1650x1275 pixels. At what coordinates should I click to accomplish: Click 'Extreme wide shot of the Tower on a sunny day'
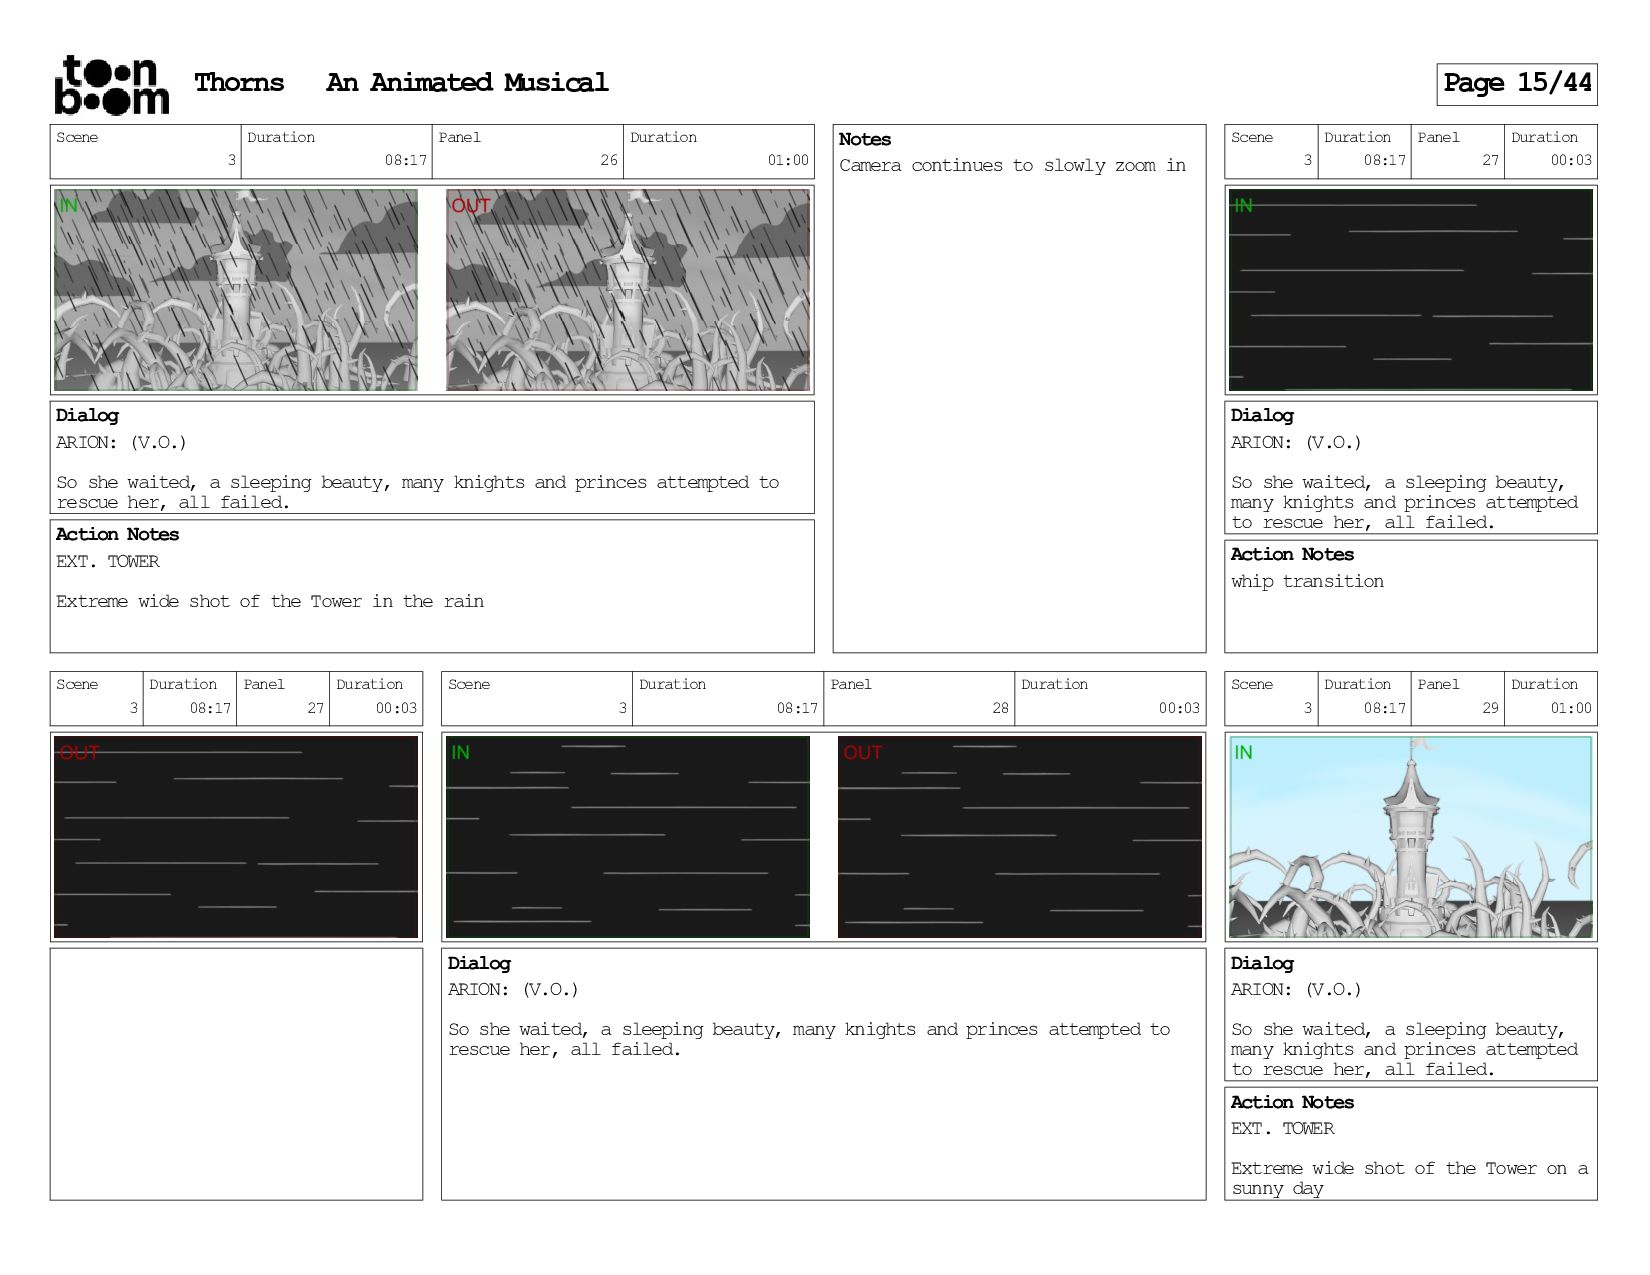pos(1409,1178)
